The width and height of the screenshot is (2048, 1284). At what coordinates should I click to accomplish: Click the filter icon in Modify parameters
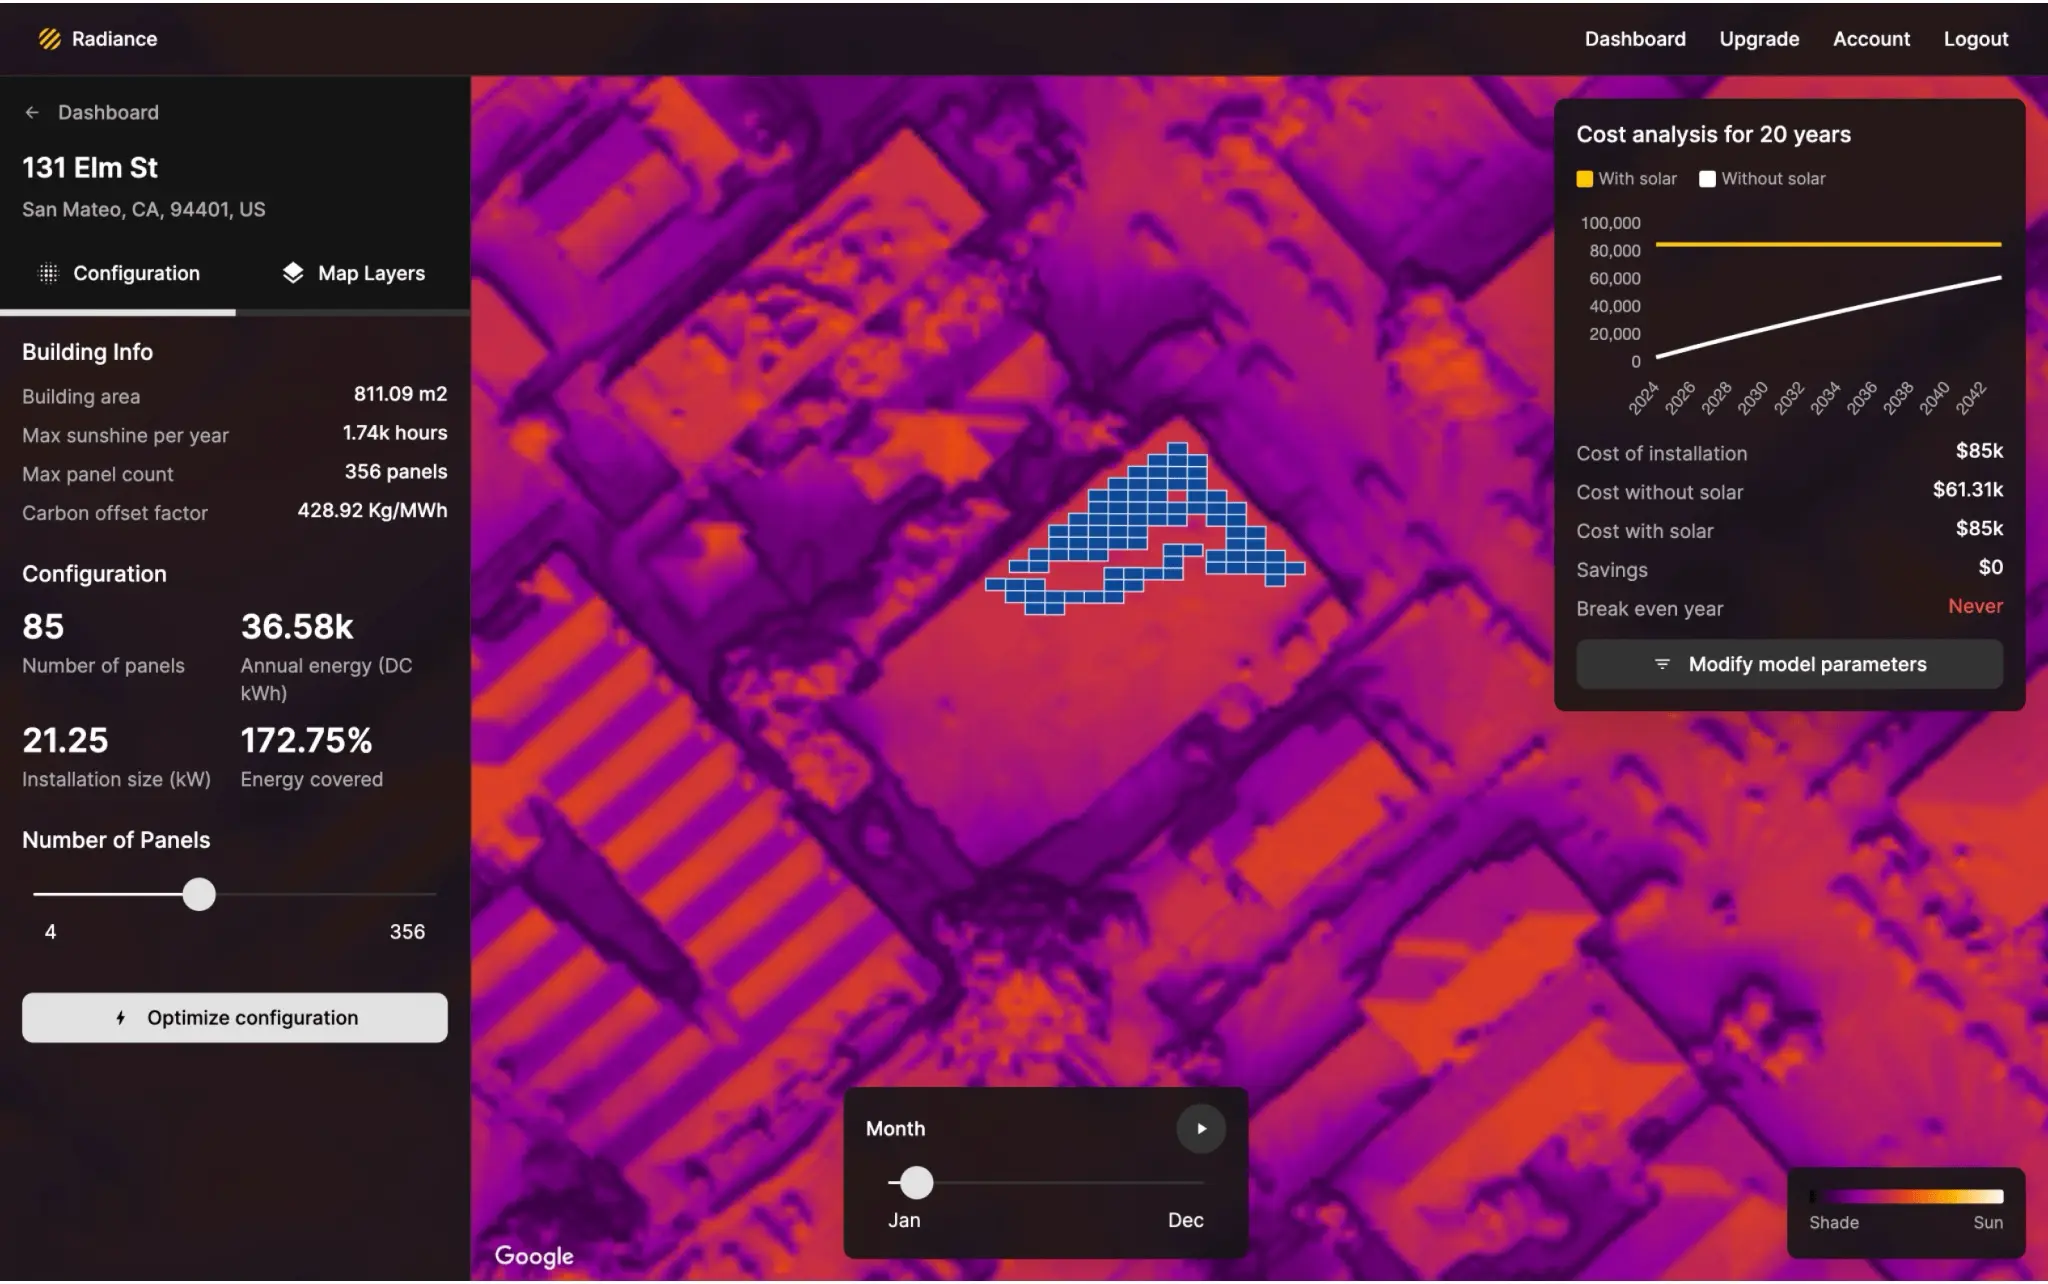click(1662, 664)
